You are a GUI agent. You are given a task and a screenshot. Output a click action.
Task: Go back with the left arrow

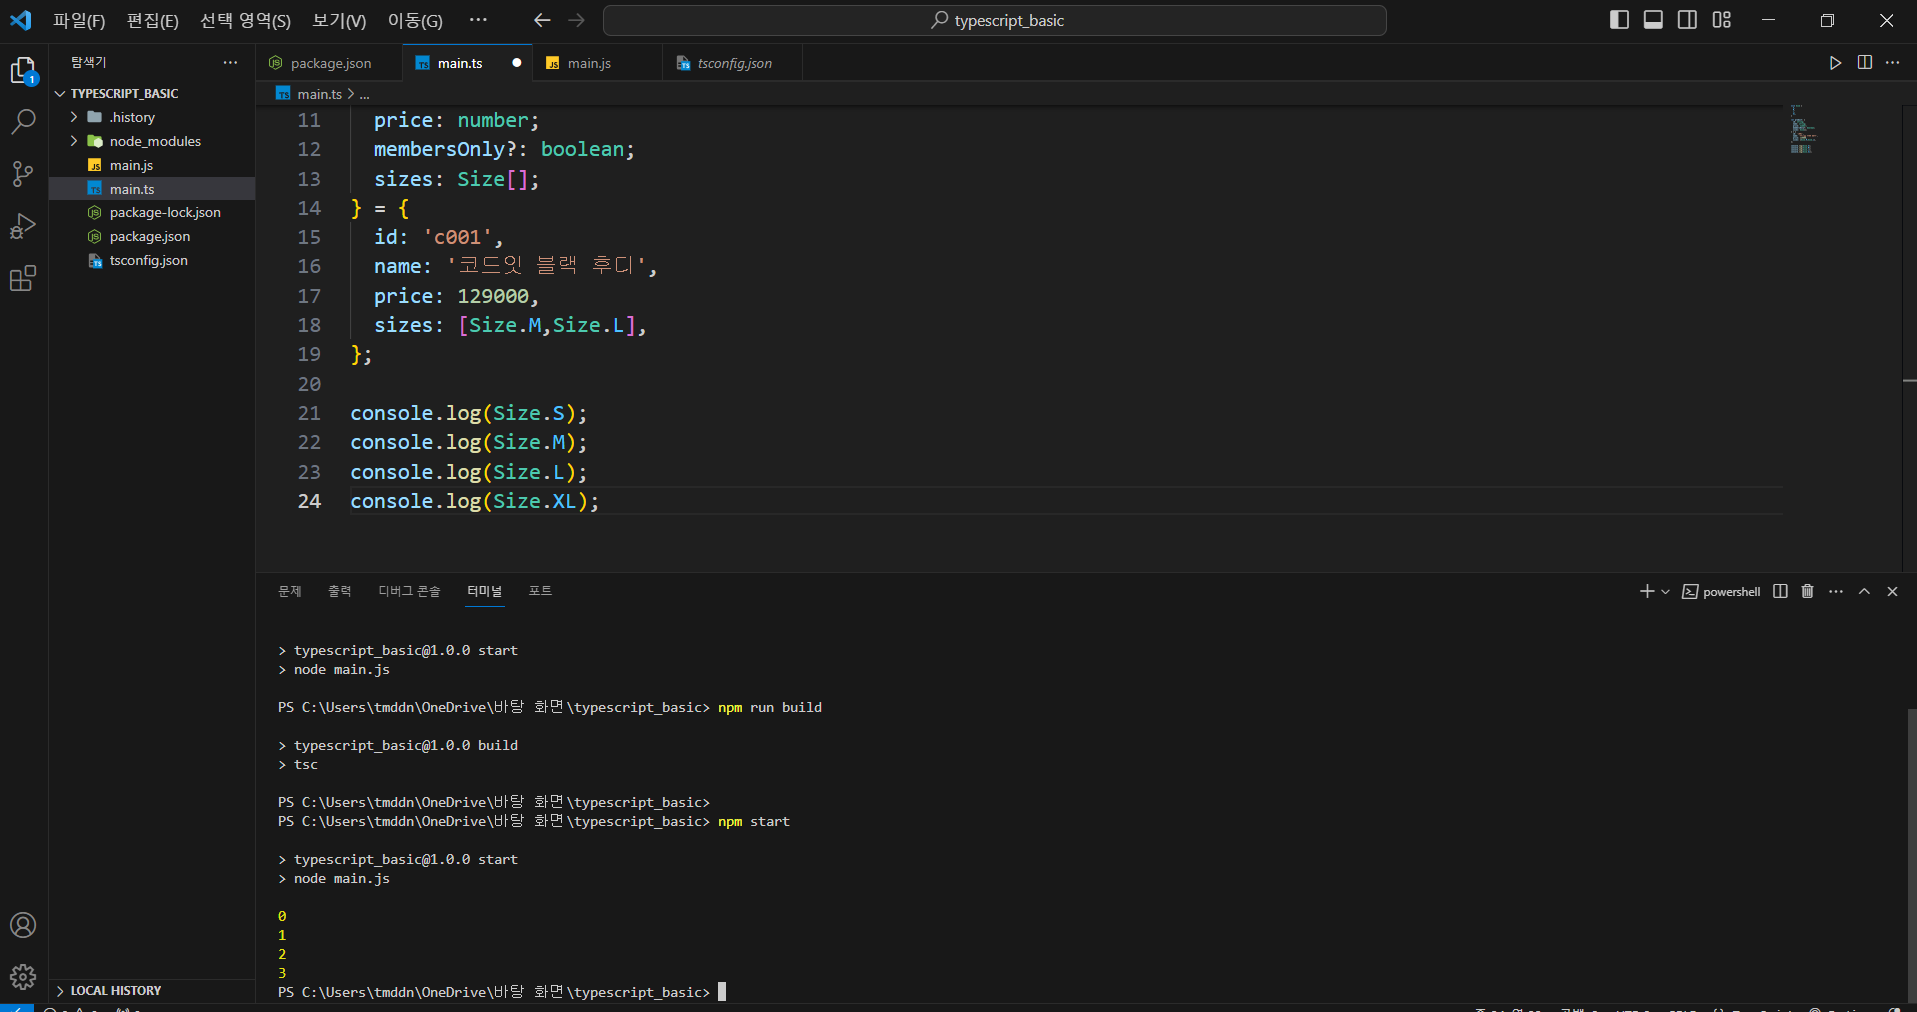pos(542,20)
